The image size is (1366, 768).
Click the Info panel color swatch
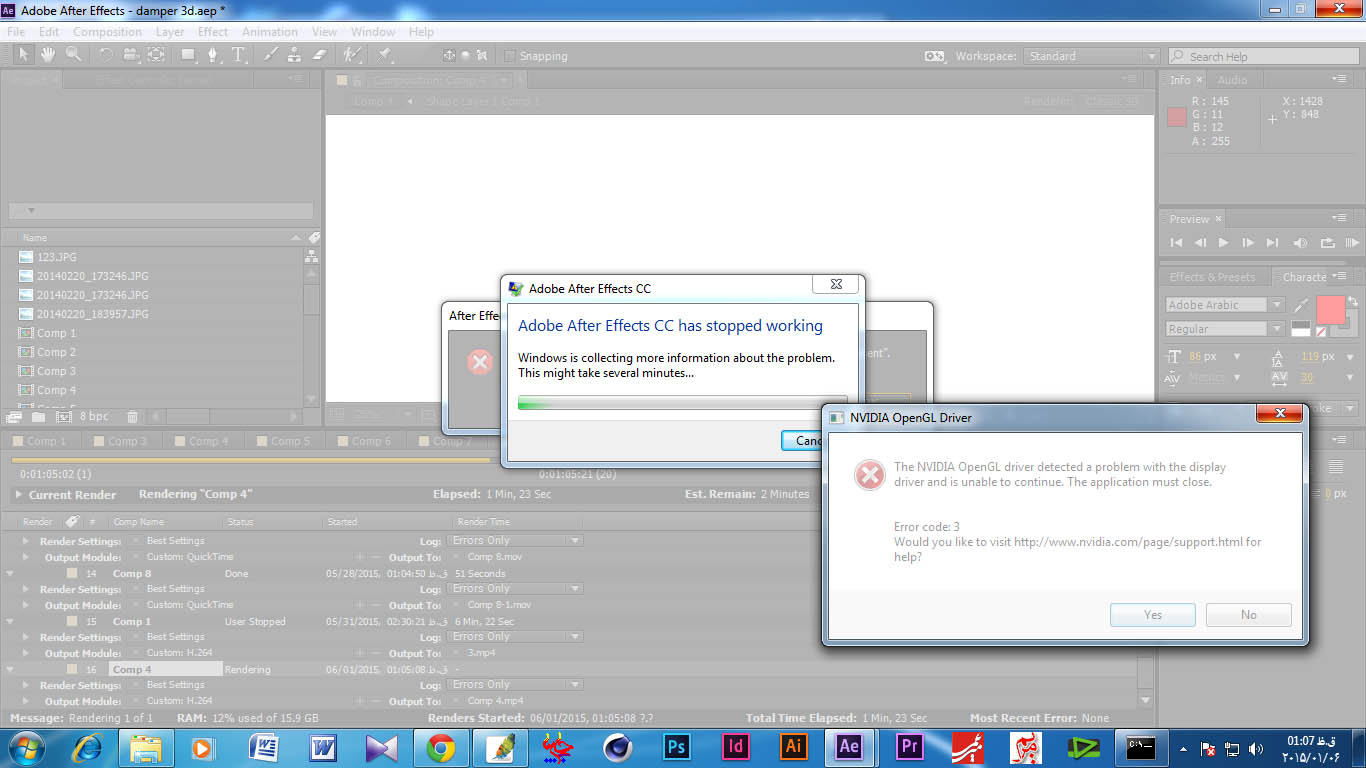click(x=1177, y=117)
